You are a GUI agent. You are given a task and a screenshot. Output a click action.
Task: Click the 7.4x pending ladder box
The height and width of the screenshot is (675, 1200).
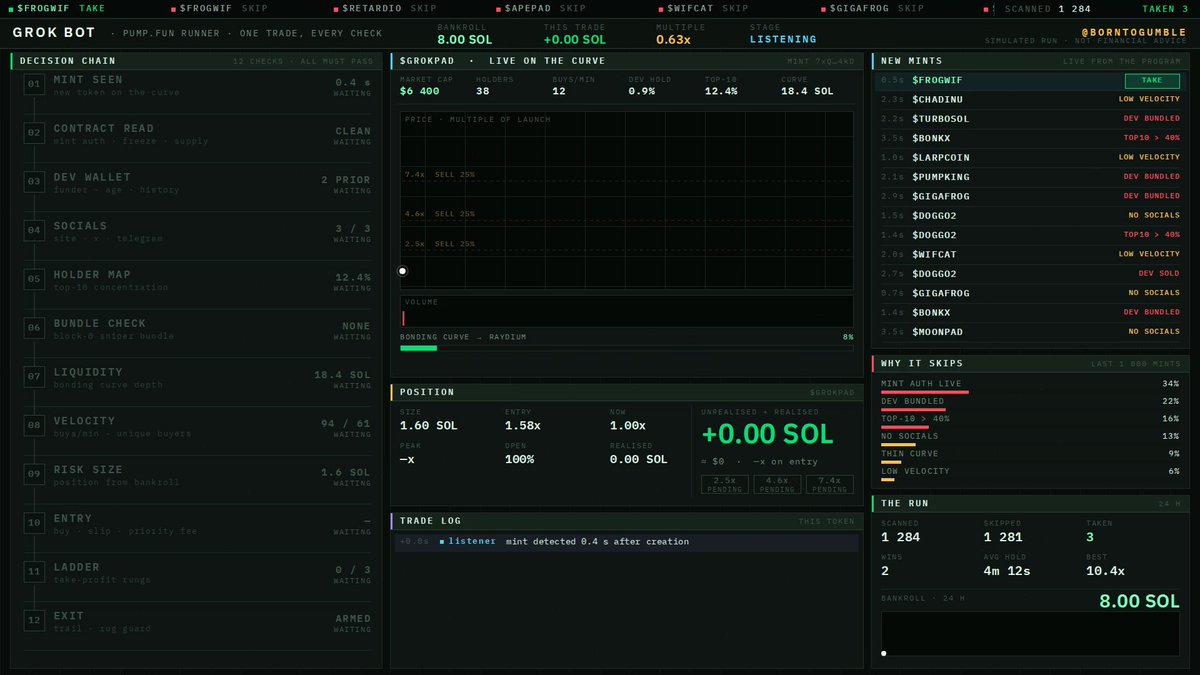click(830, 485)
